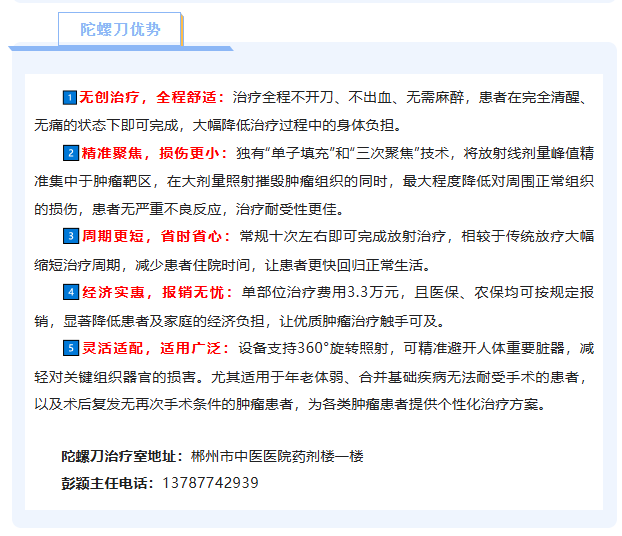This screenshot has height=536, width=622.
Task: Click the 360°旋转照射 text
Action: 356,349
